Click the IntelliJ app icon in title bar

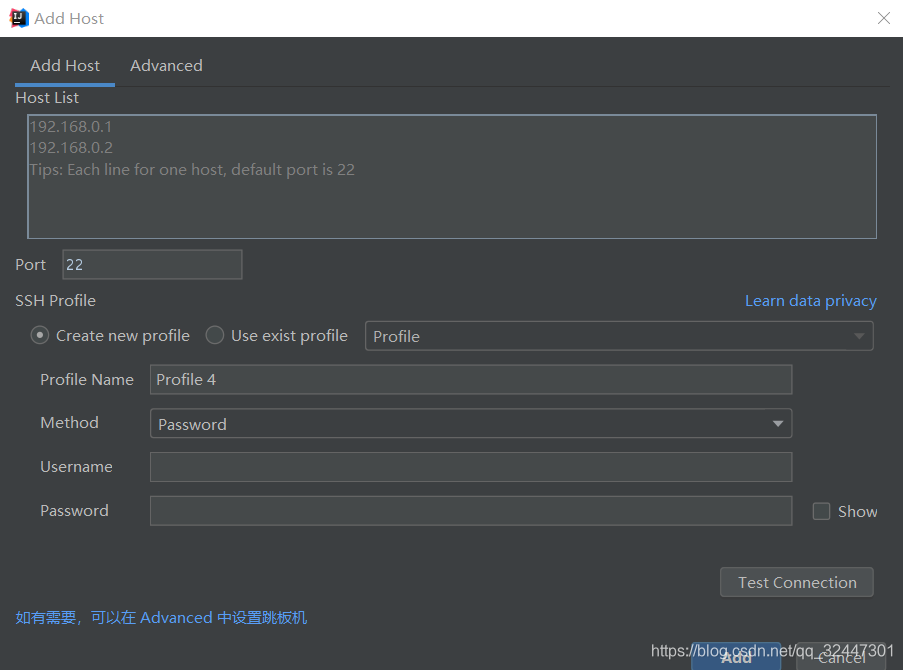(x=19, y=18)
